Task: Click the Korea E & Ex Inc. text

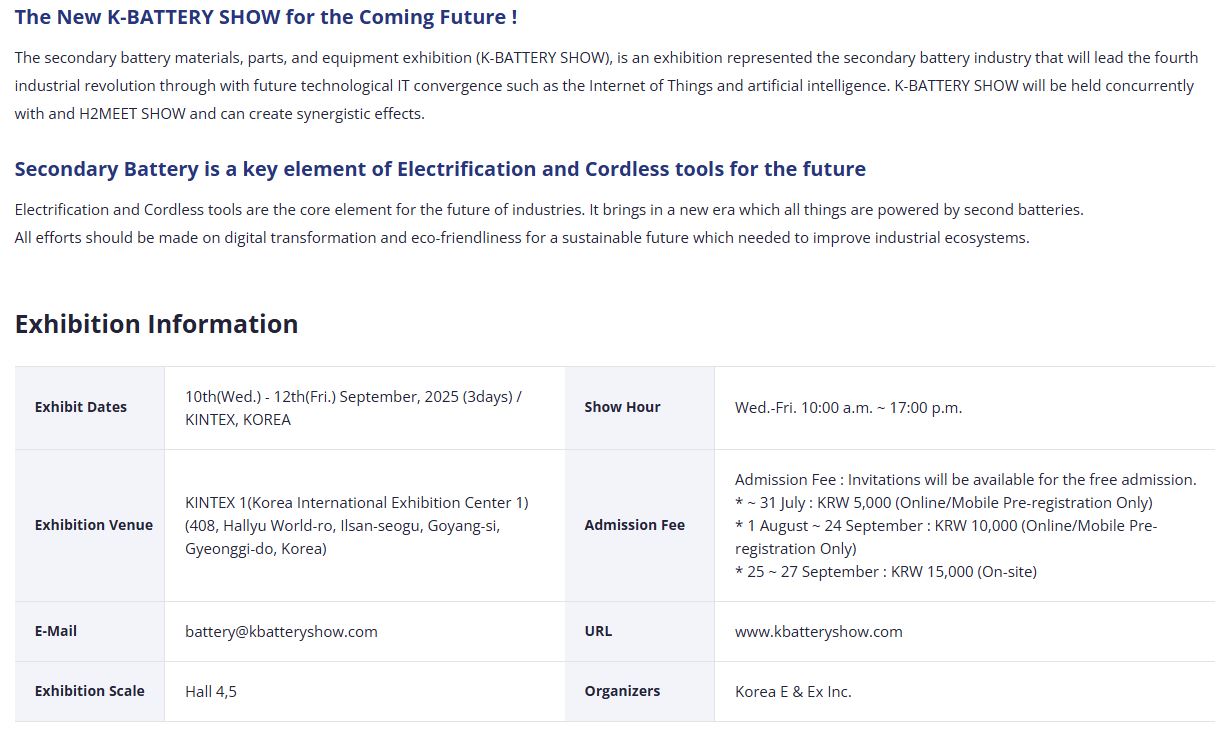Action: (x=793, y=691)
